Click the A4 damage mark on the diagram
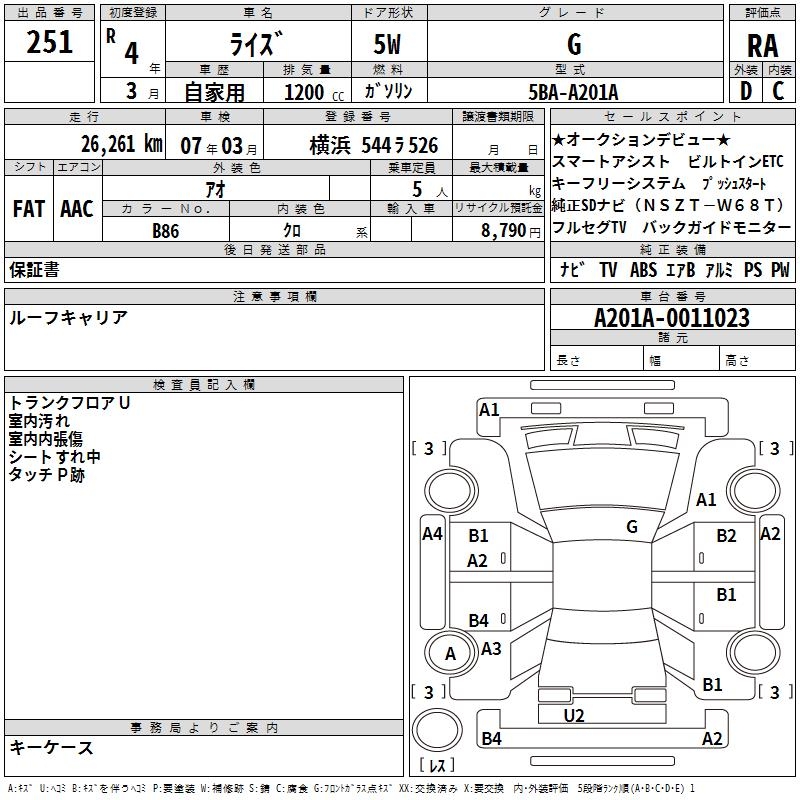 432,534
